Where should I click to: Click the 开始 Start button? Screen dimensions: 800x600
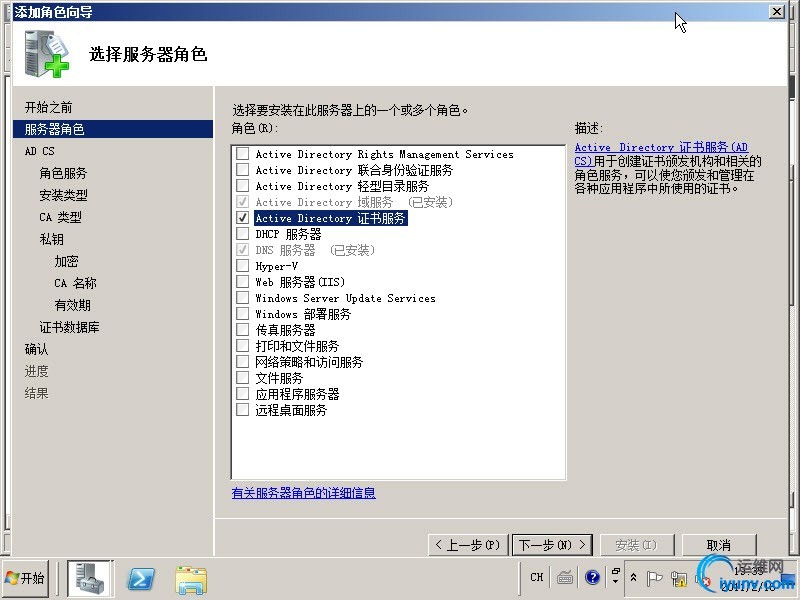25,578
